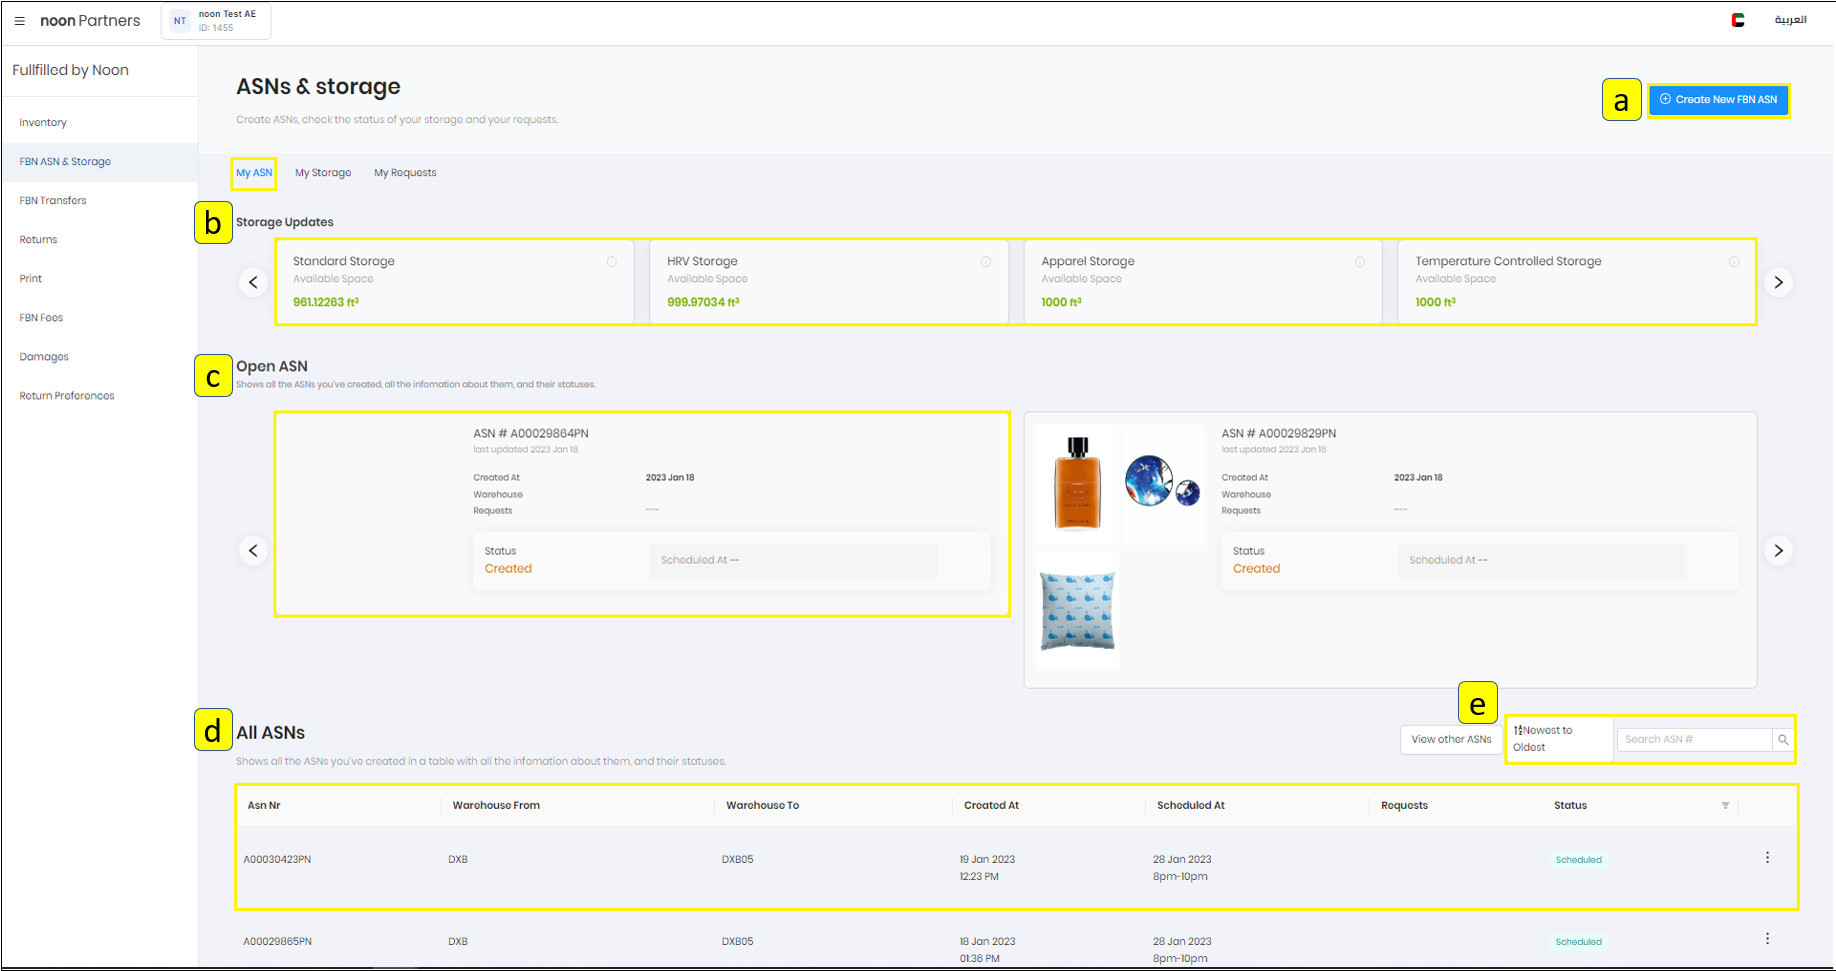
Task: Select the Apparel Storage card
Action: point(1203,282)
